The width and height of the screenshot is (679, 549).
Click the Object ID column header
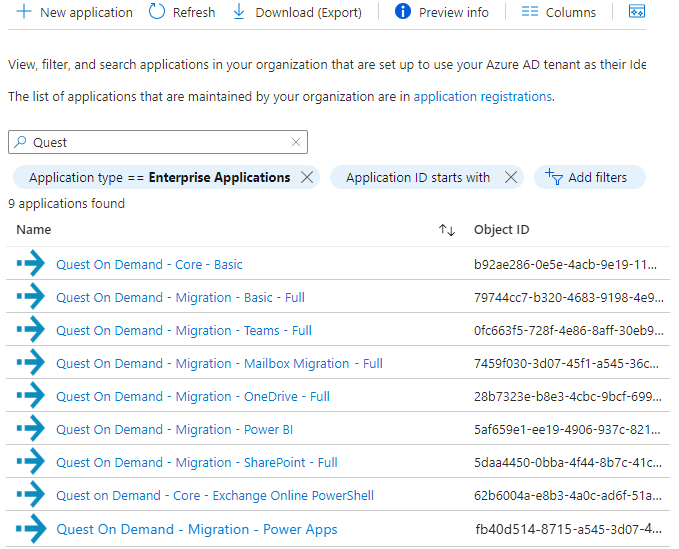[x=501, y=230]
